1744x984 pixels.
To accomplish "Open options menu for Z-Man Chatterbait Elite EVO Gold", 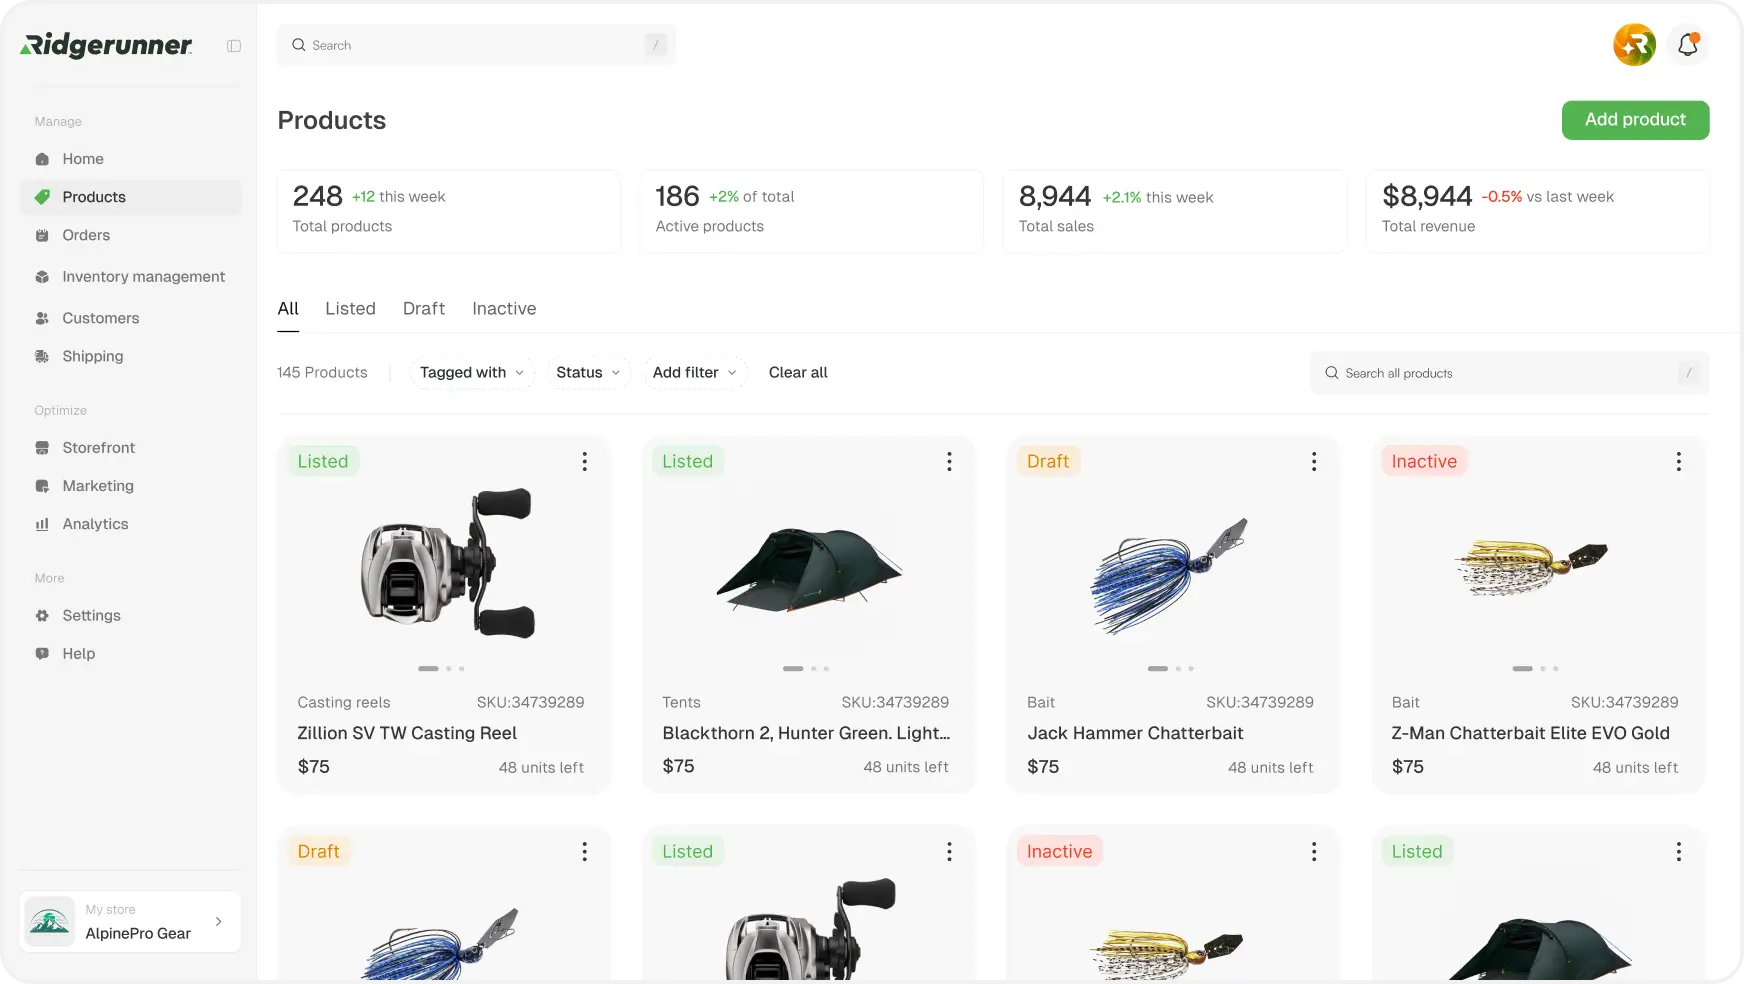I will 1679,461.
